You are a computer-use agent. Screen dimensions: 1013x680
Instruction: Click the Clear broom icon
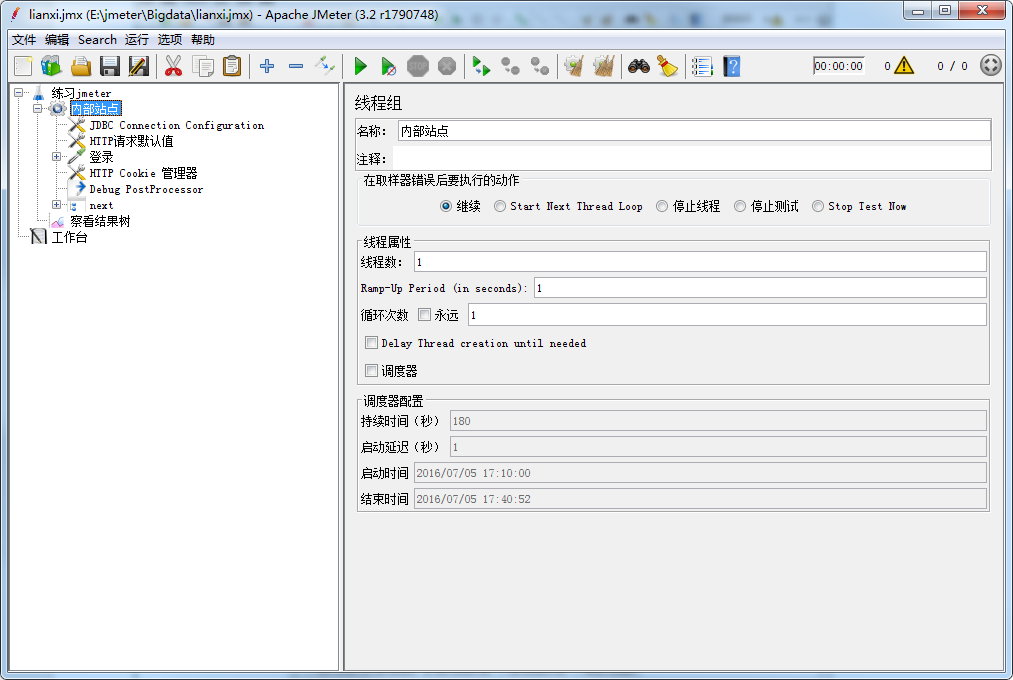tap(574, 66)
